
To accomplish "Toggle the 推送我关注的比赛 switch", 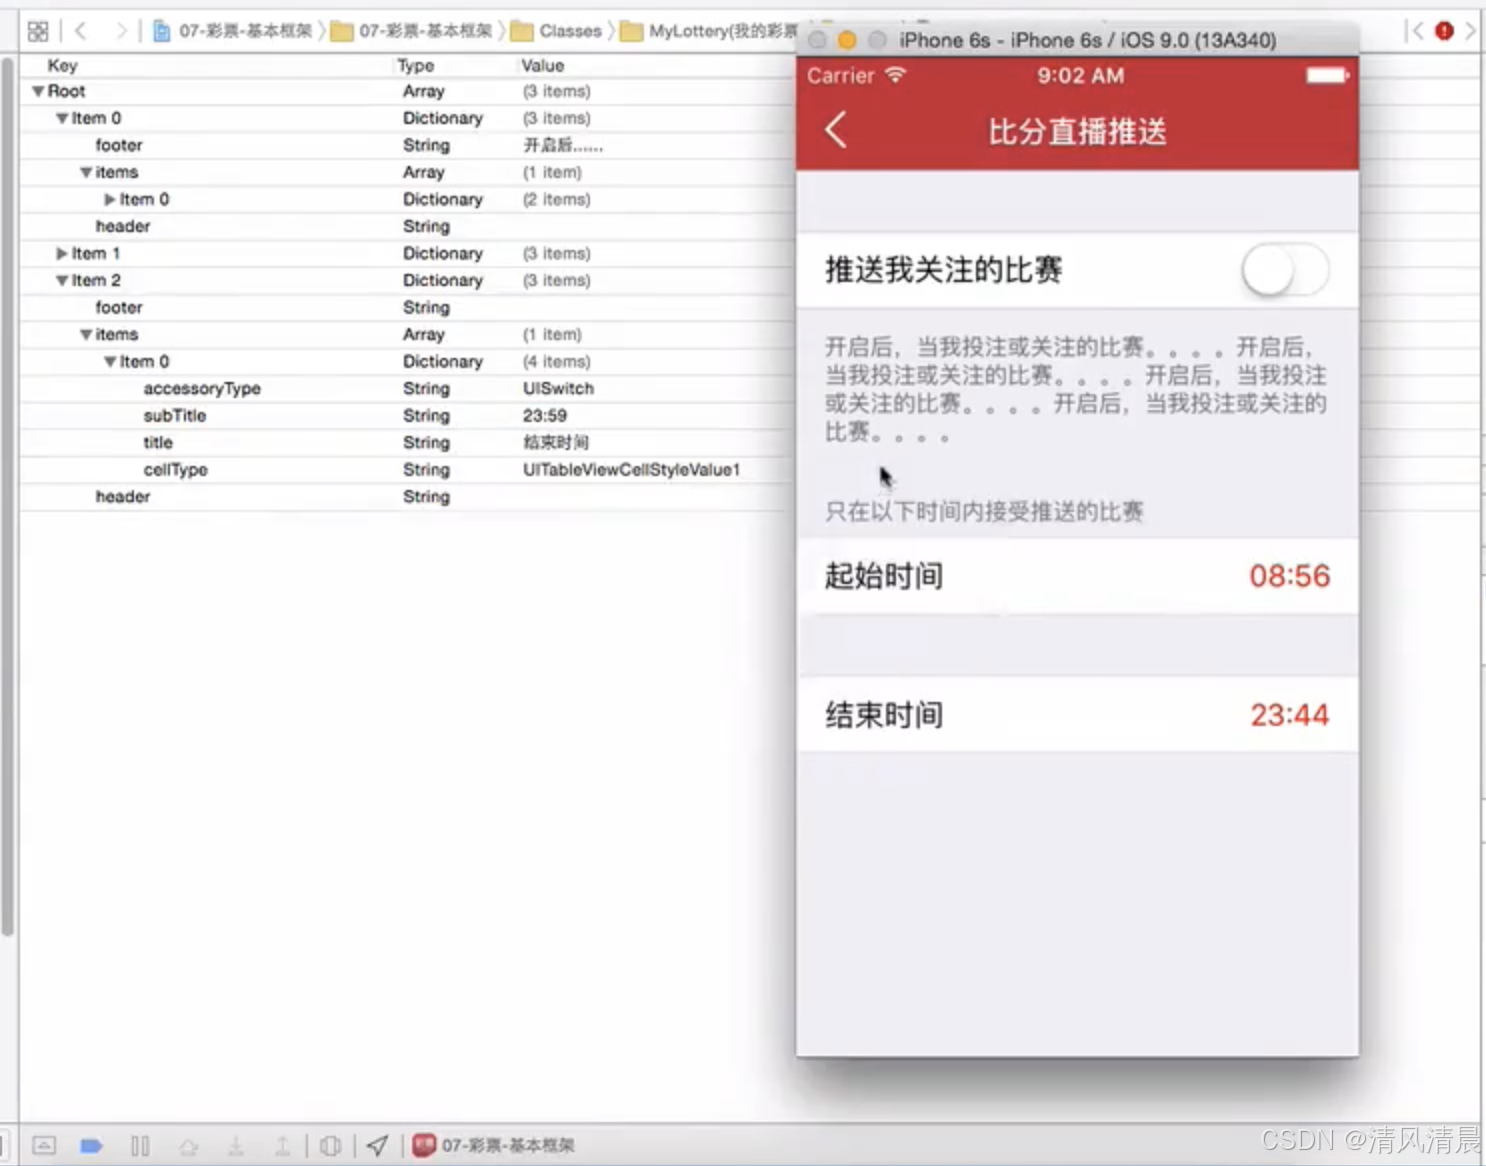I will click(x=1284, y=270).
